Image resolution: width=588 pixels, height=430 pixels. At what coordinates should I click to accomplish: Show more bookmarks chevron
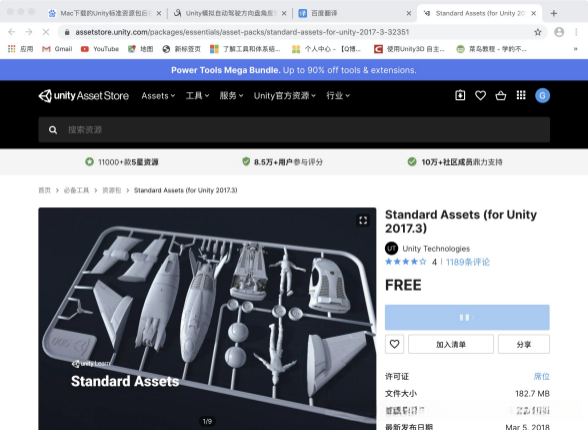pyautogui.click(x=575, y=49)
